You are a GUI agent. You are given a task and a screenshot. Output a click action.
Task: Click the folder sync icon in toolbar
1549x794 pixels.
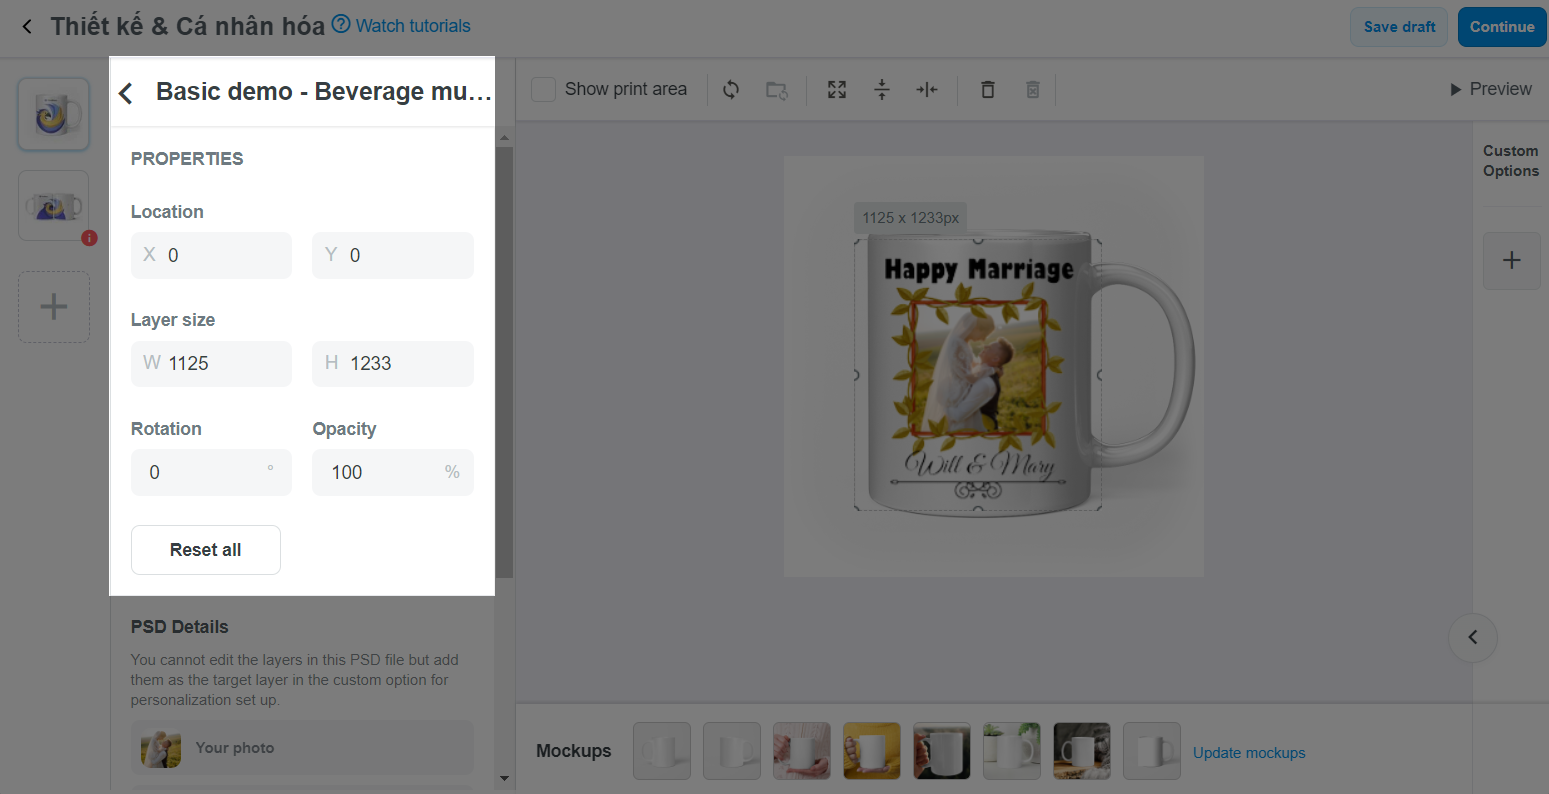pyautogui.click(x=777, y=90)
